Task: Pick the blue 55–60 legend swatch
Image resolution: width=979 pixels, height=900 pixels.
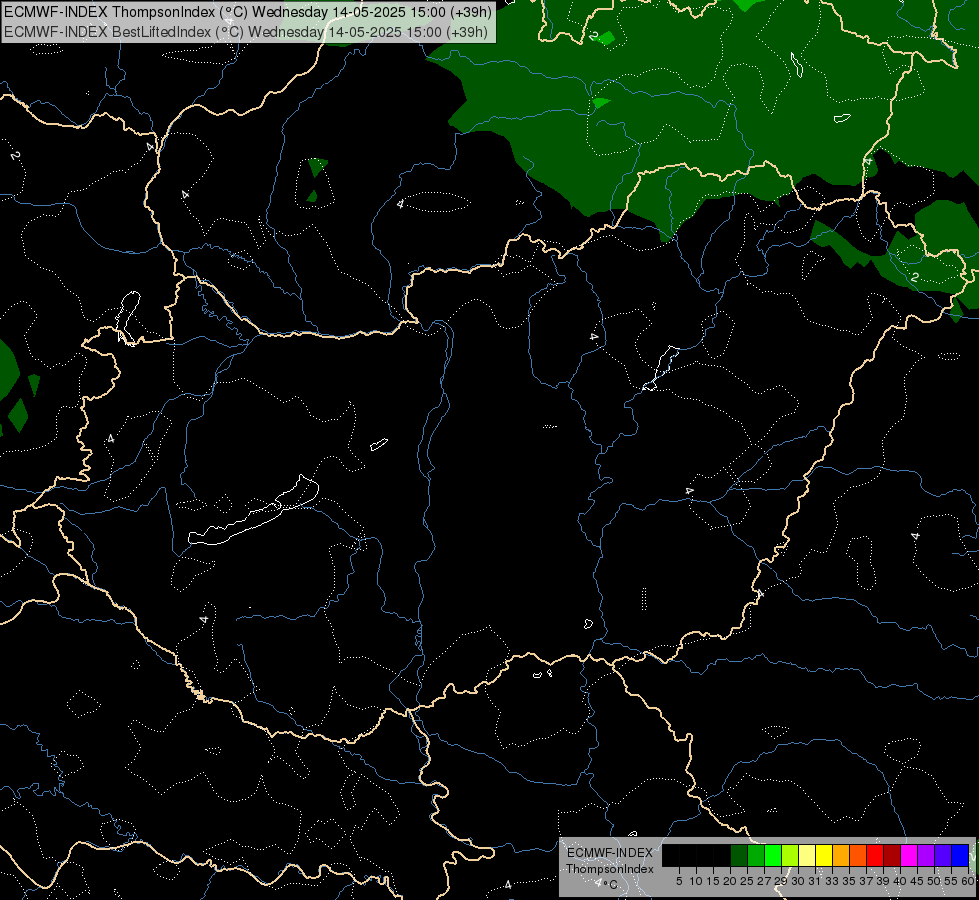Action: pos(960,855)
